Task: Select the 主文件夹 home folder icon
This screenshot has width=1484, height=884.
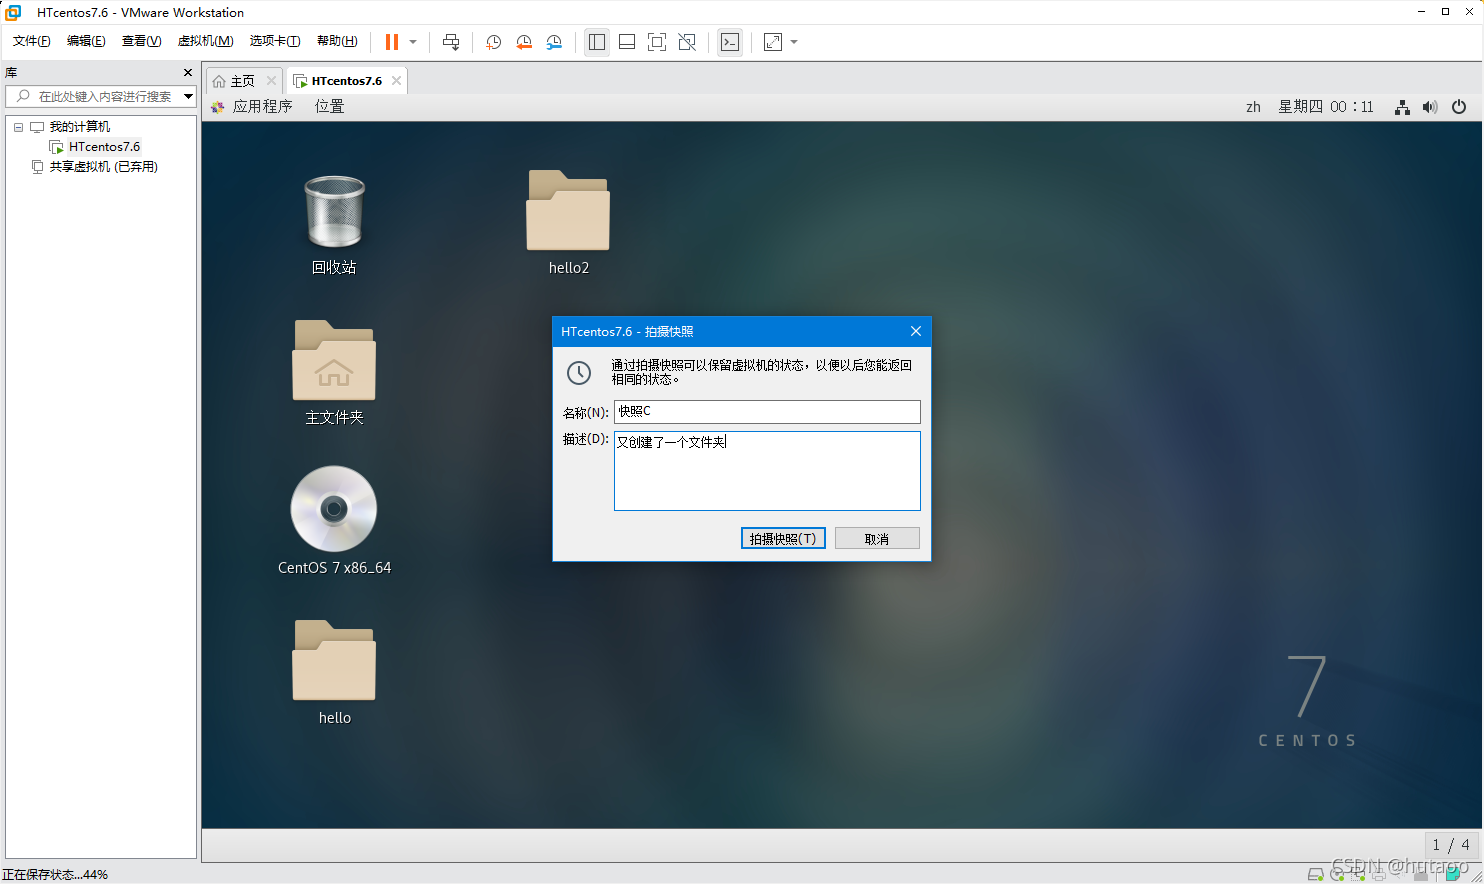Action: coord(334,373)
